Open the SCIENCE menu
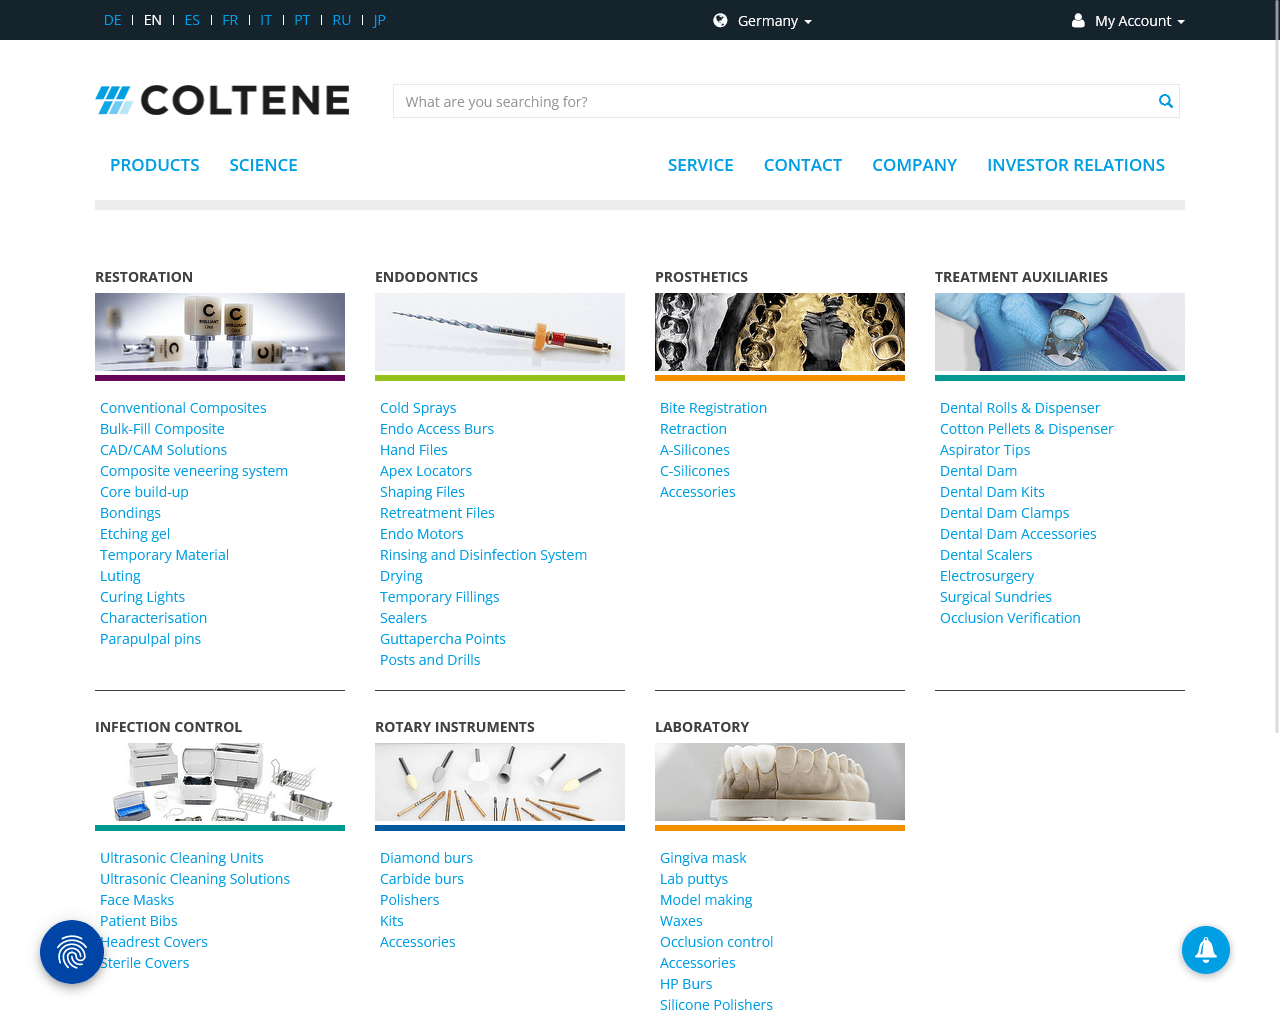 [x=263, y=165]
